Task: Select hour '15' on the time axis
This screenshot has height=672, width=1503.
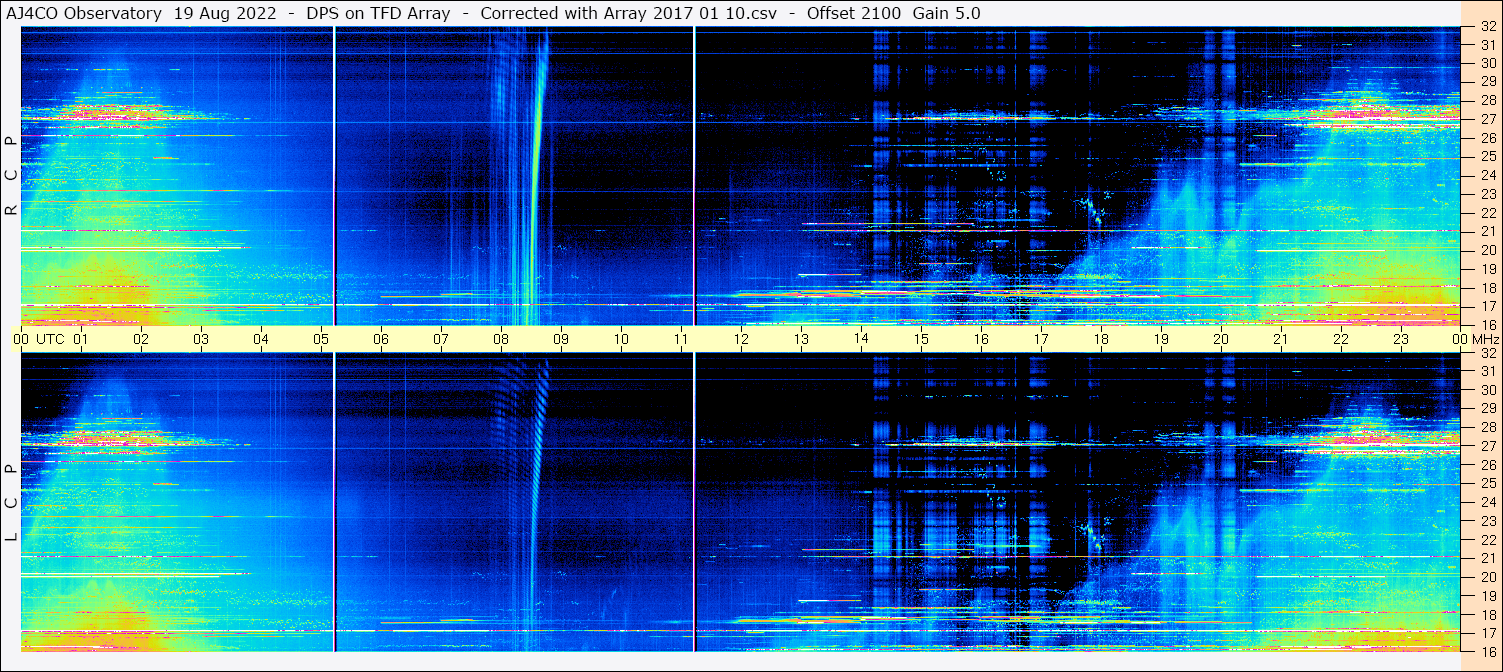Action: pyautogui.click(x=922, y=339)
